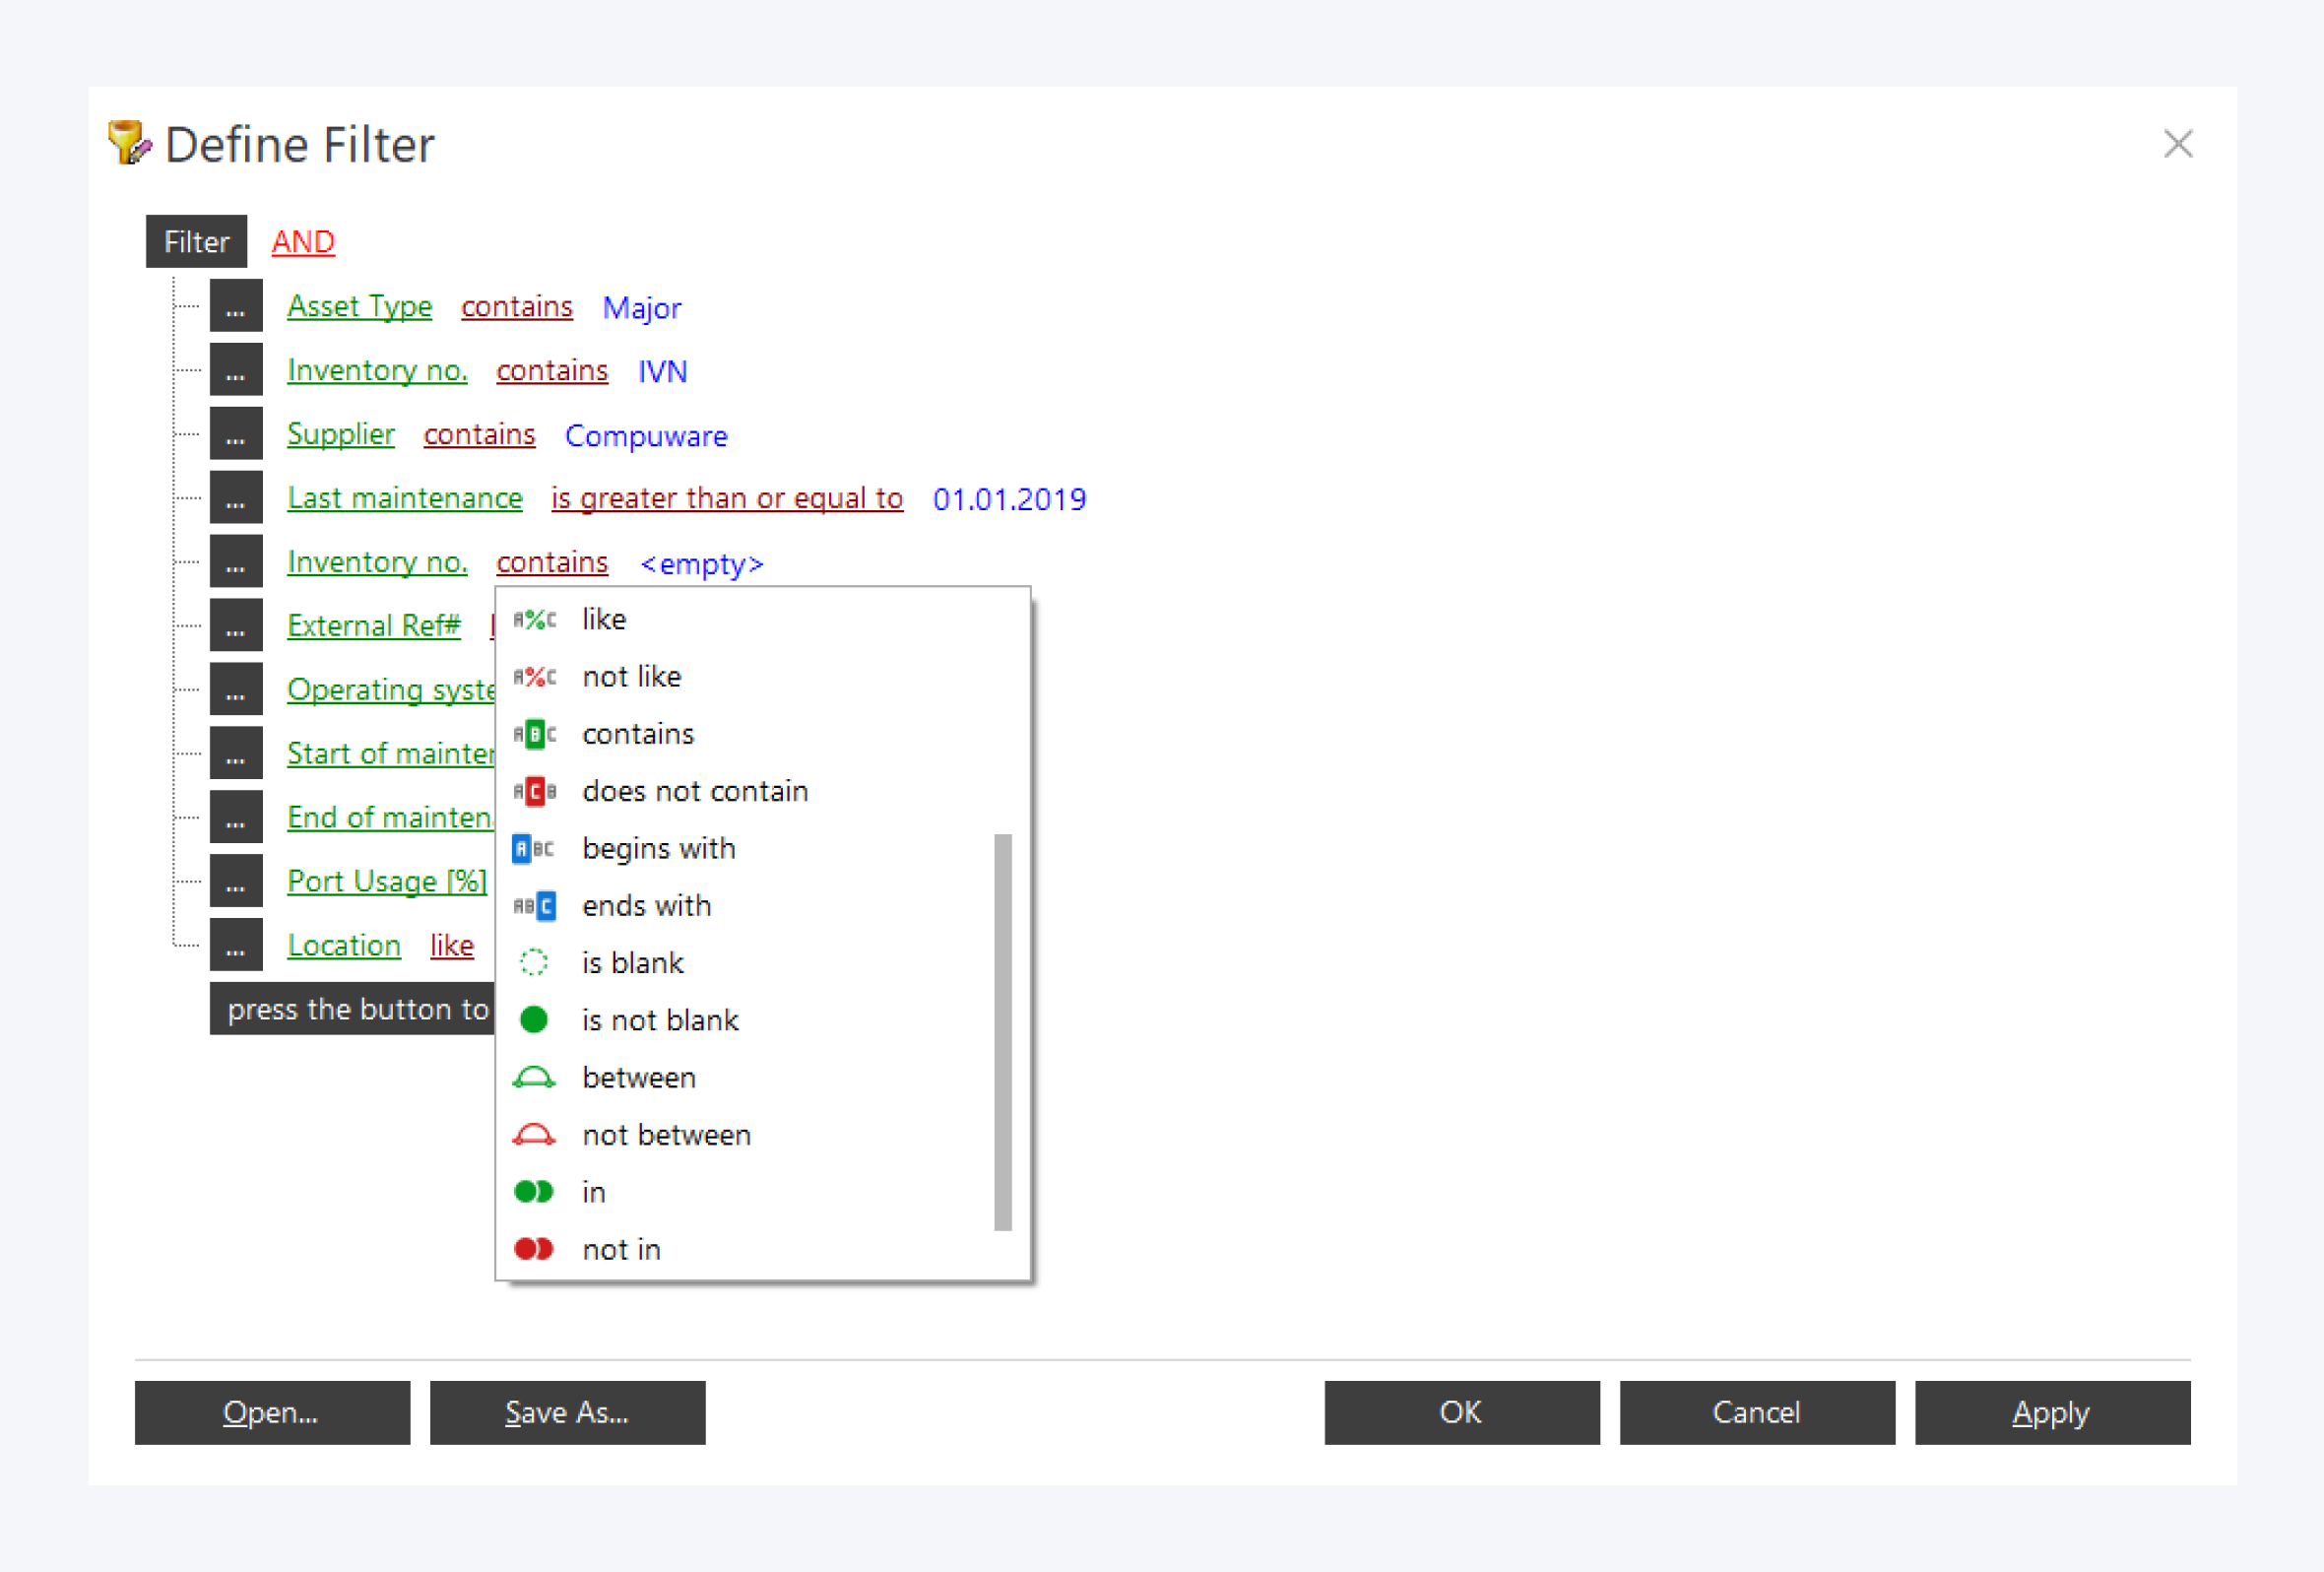
Task: Open operator dropdown for Last maintenance condition
Action: 727,498
